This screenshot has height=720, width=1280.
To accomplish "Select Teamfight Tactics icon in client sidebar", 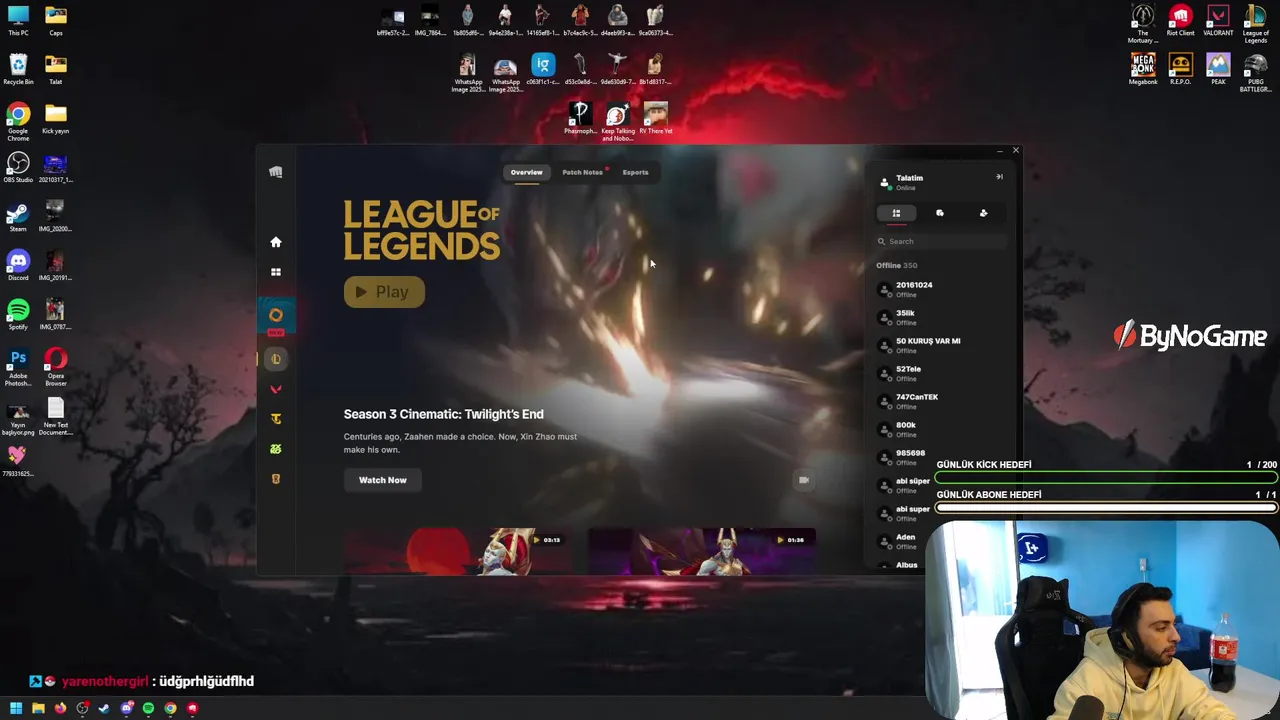I will pos(276,419).
